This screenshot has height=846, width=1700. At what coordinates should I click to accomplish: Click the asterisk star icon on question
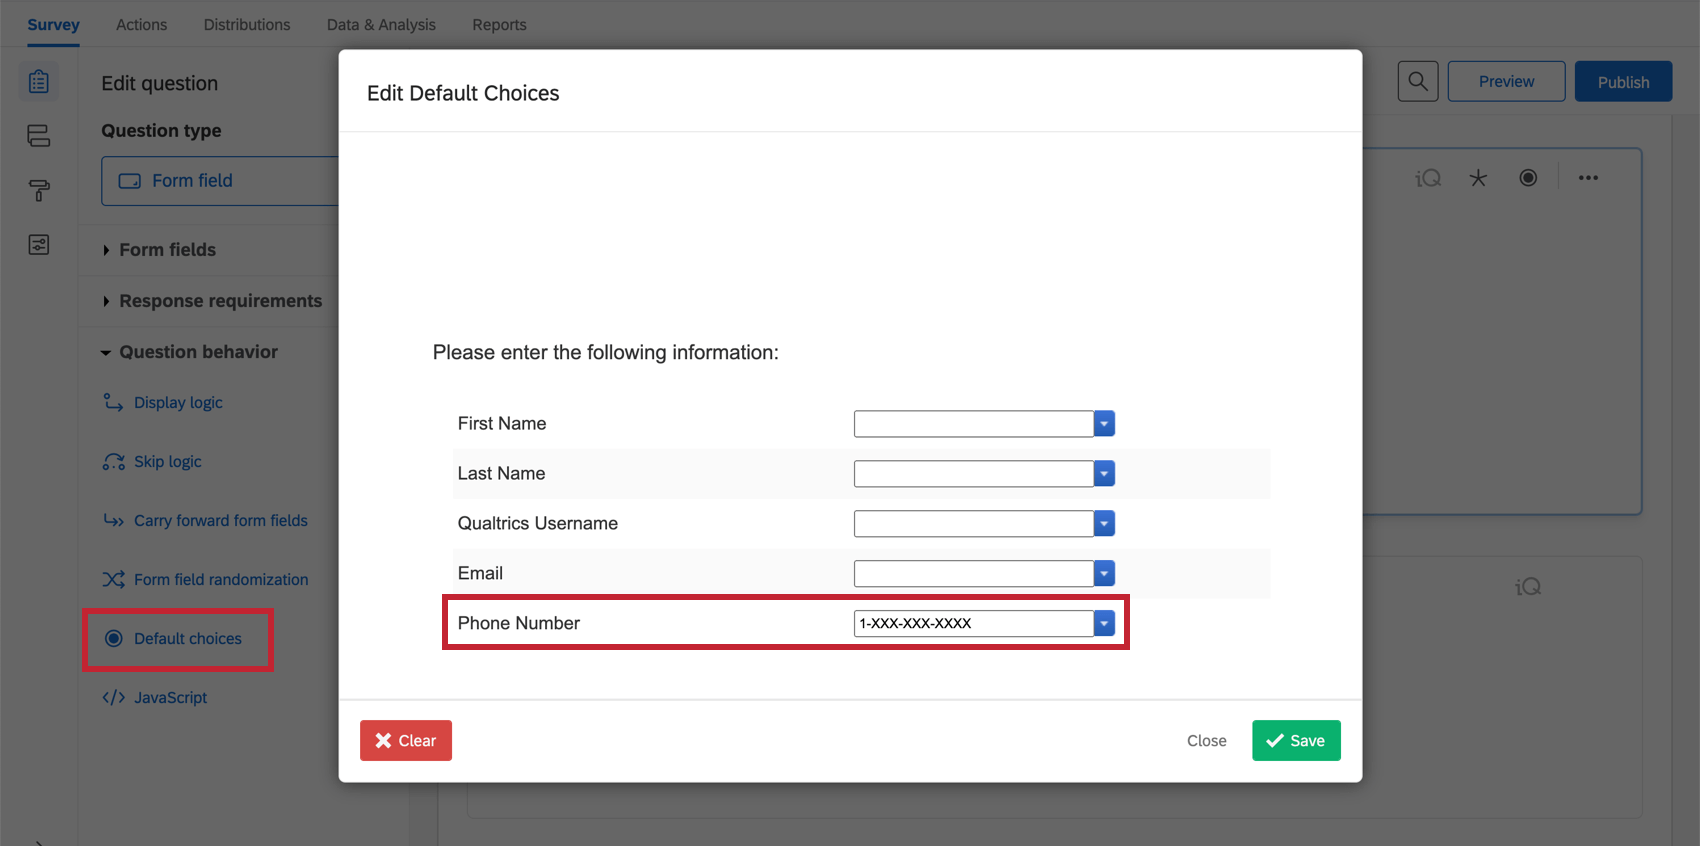[1478, 178]
